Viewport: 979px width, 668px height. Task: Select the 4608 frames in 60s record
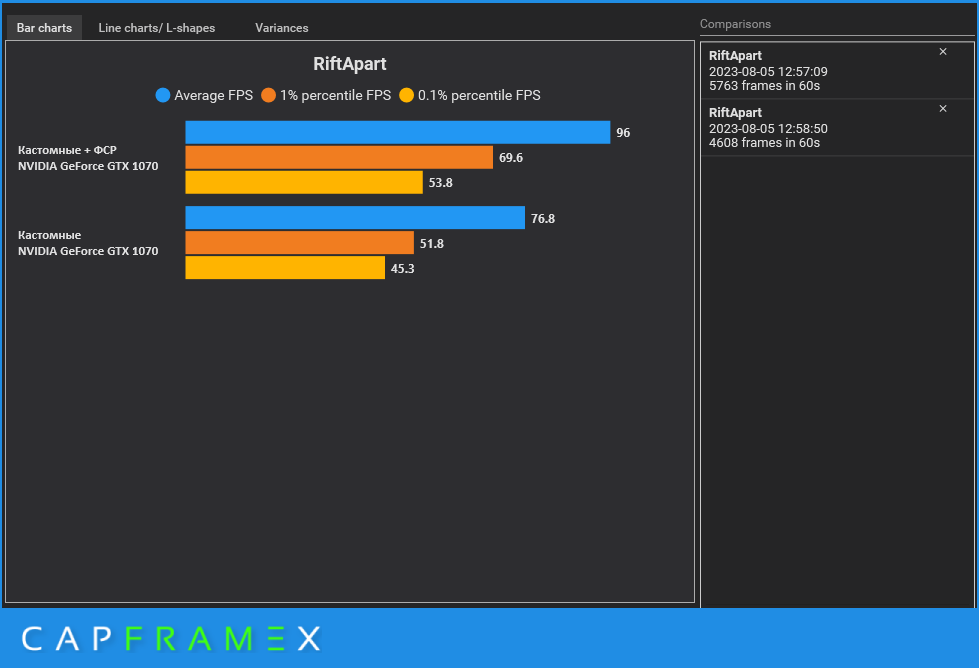837,127
